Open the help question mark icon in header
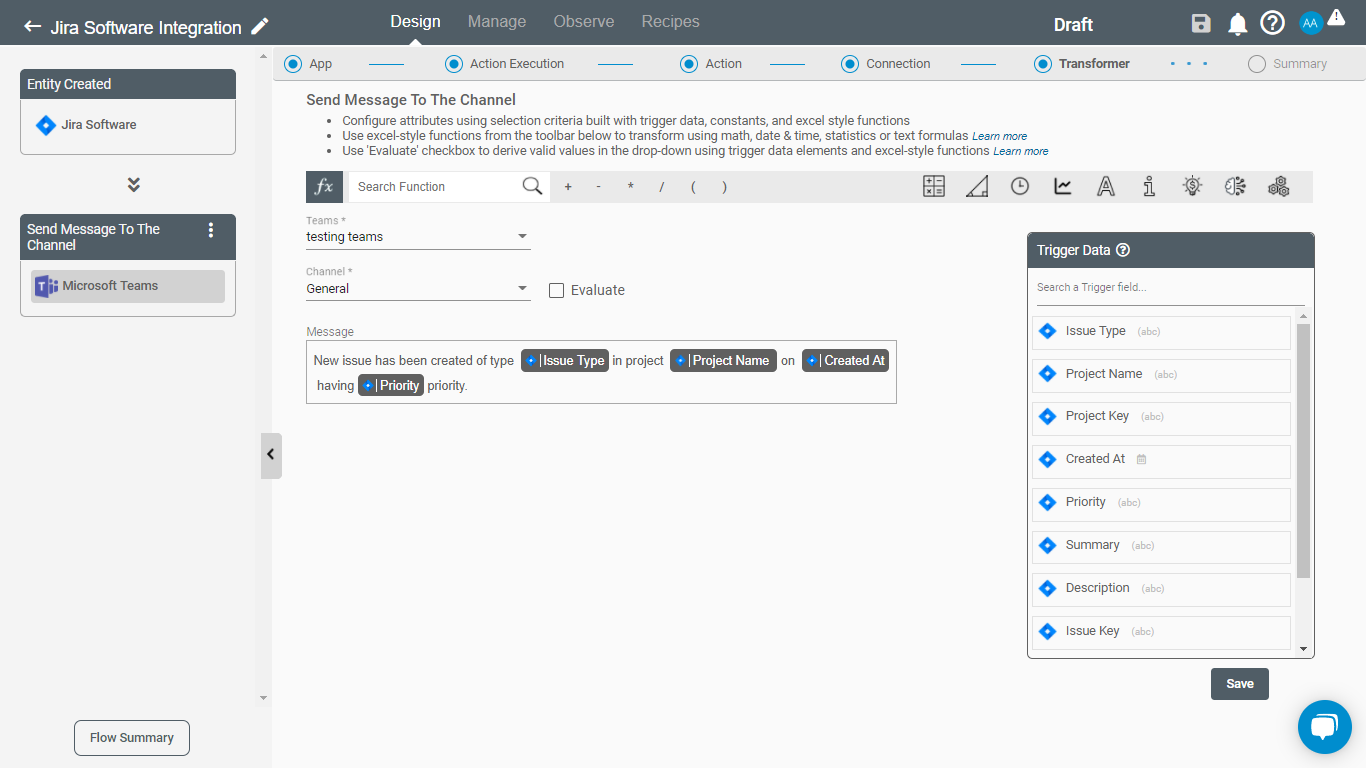The image size is (1366, 768). coord(1272,23)
